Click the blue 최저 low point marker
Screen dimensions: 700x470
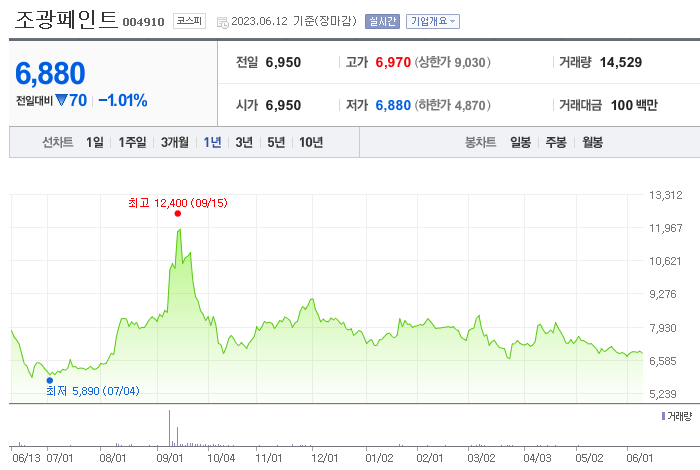click(x=50, y=381)
